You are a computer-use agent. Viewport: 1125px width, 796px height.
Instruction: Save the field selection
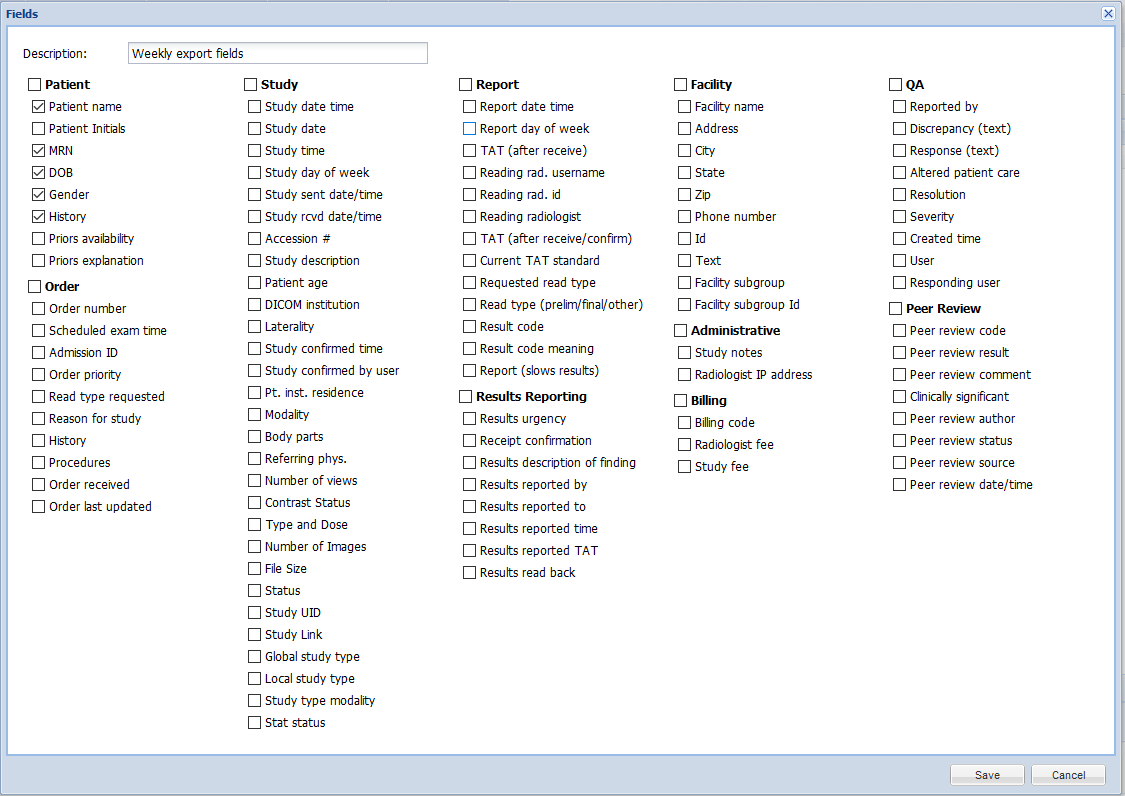(x=987, y=775)
